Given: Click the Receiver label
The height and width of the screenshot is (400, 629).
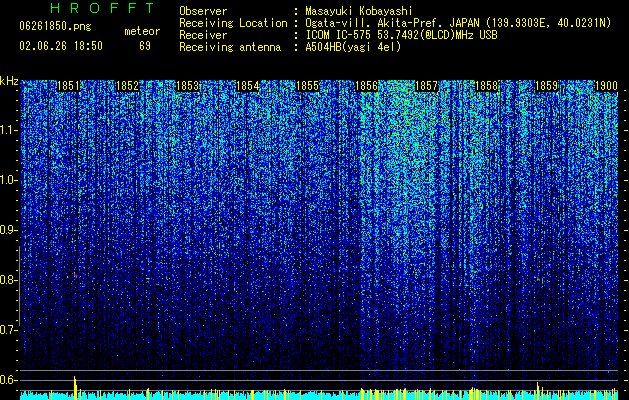Looking at the screenshot, I should pyautogui.click(x=203, y=35).
